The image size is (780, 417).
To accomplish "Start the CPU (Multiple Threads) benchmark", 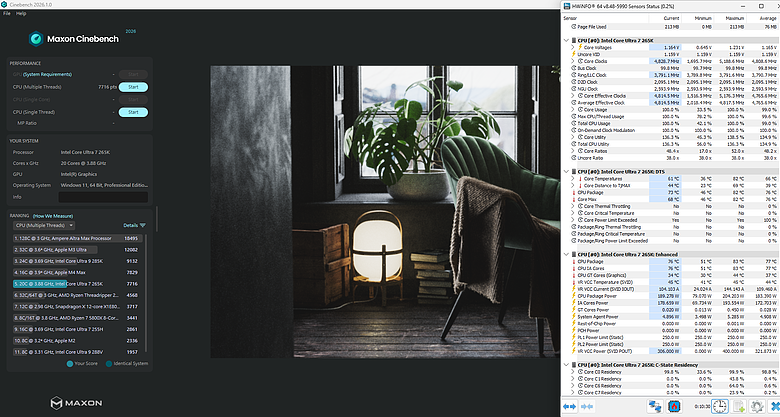I will point(133,87).
